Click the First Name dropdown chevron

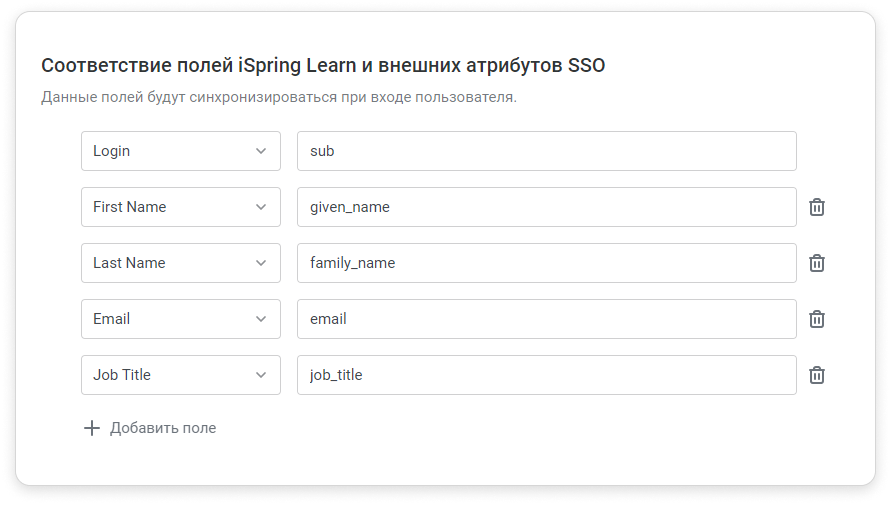tap(261, 207)
